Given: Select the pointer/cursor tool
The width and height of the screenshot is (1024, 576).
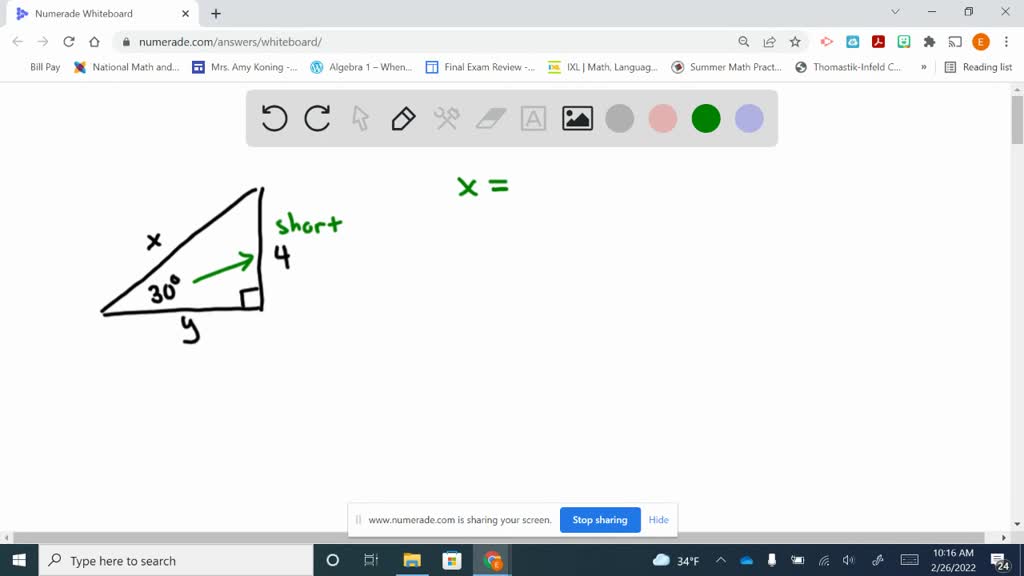Looking at the screenshot, I should tap(359, 118).
